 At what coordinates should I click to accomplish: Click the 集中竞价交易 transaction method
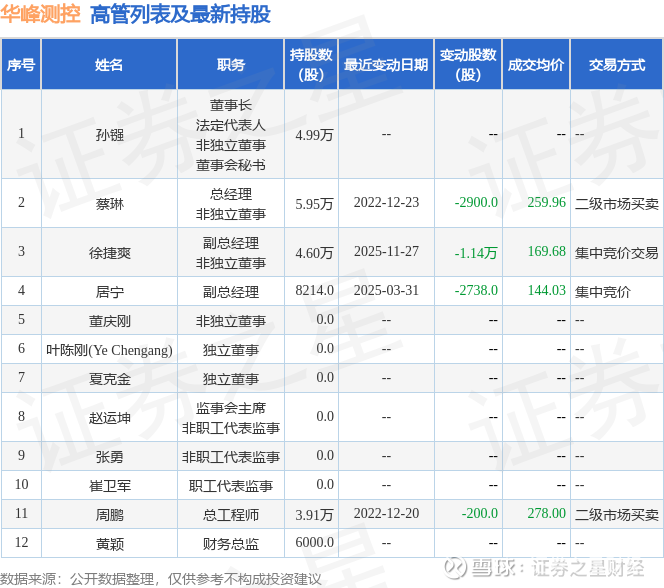tap(617, 253)
